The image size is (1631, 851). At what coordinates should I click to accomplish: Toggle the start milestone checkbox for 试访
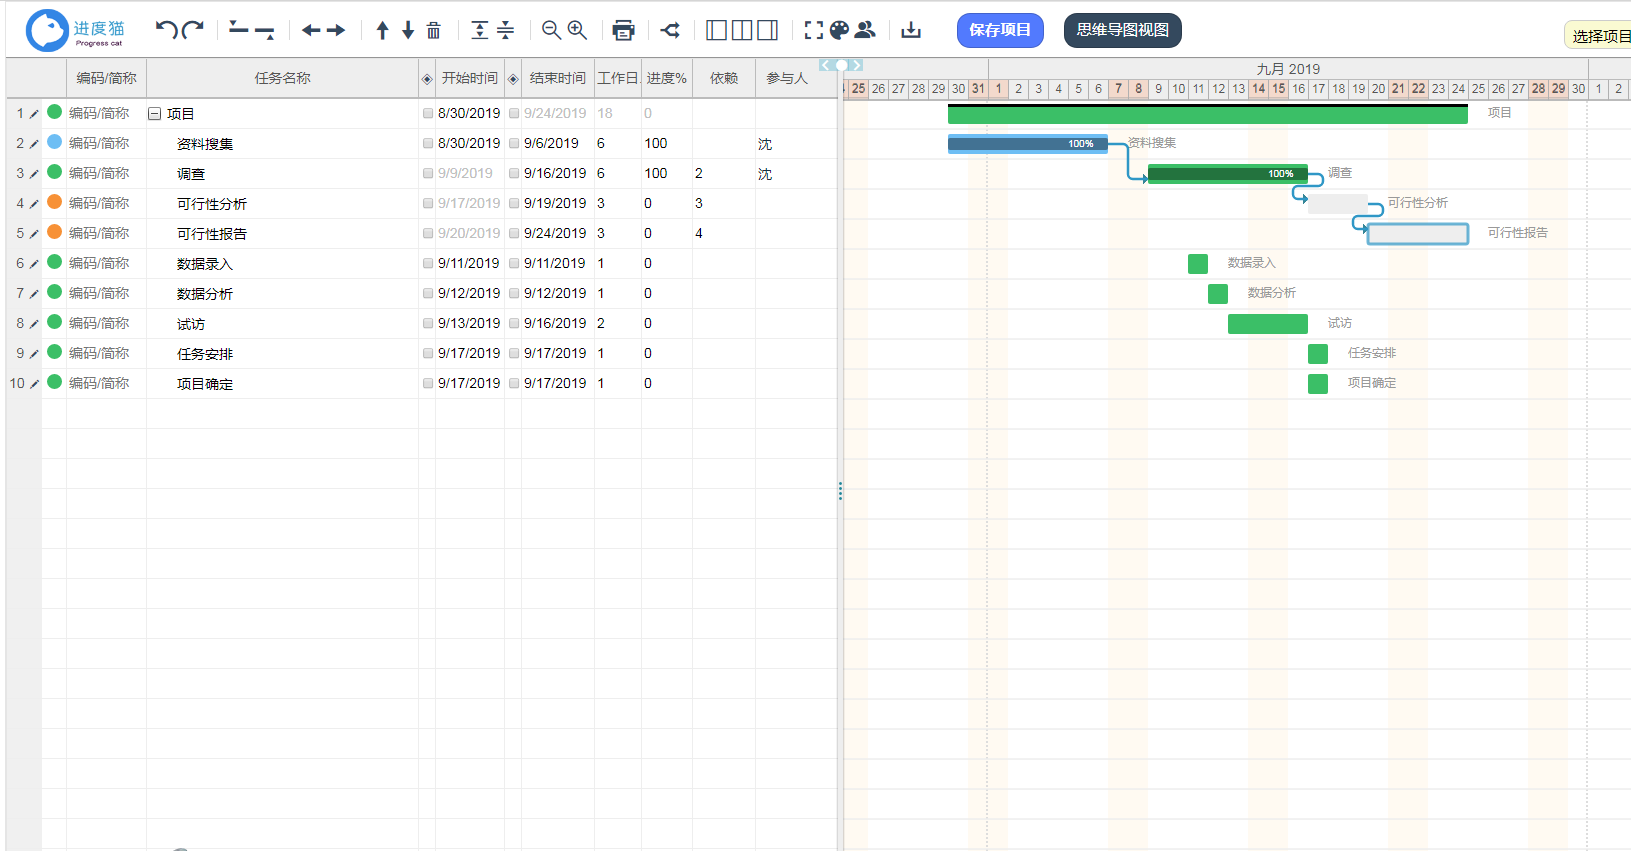coord(428,324)
